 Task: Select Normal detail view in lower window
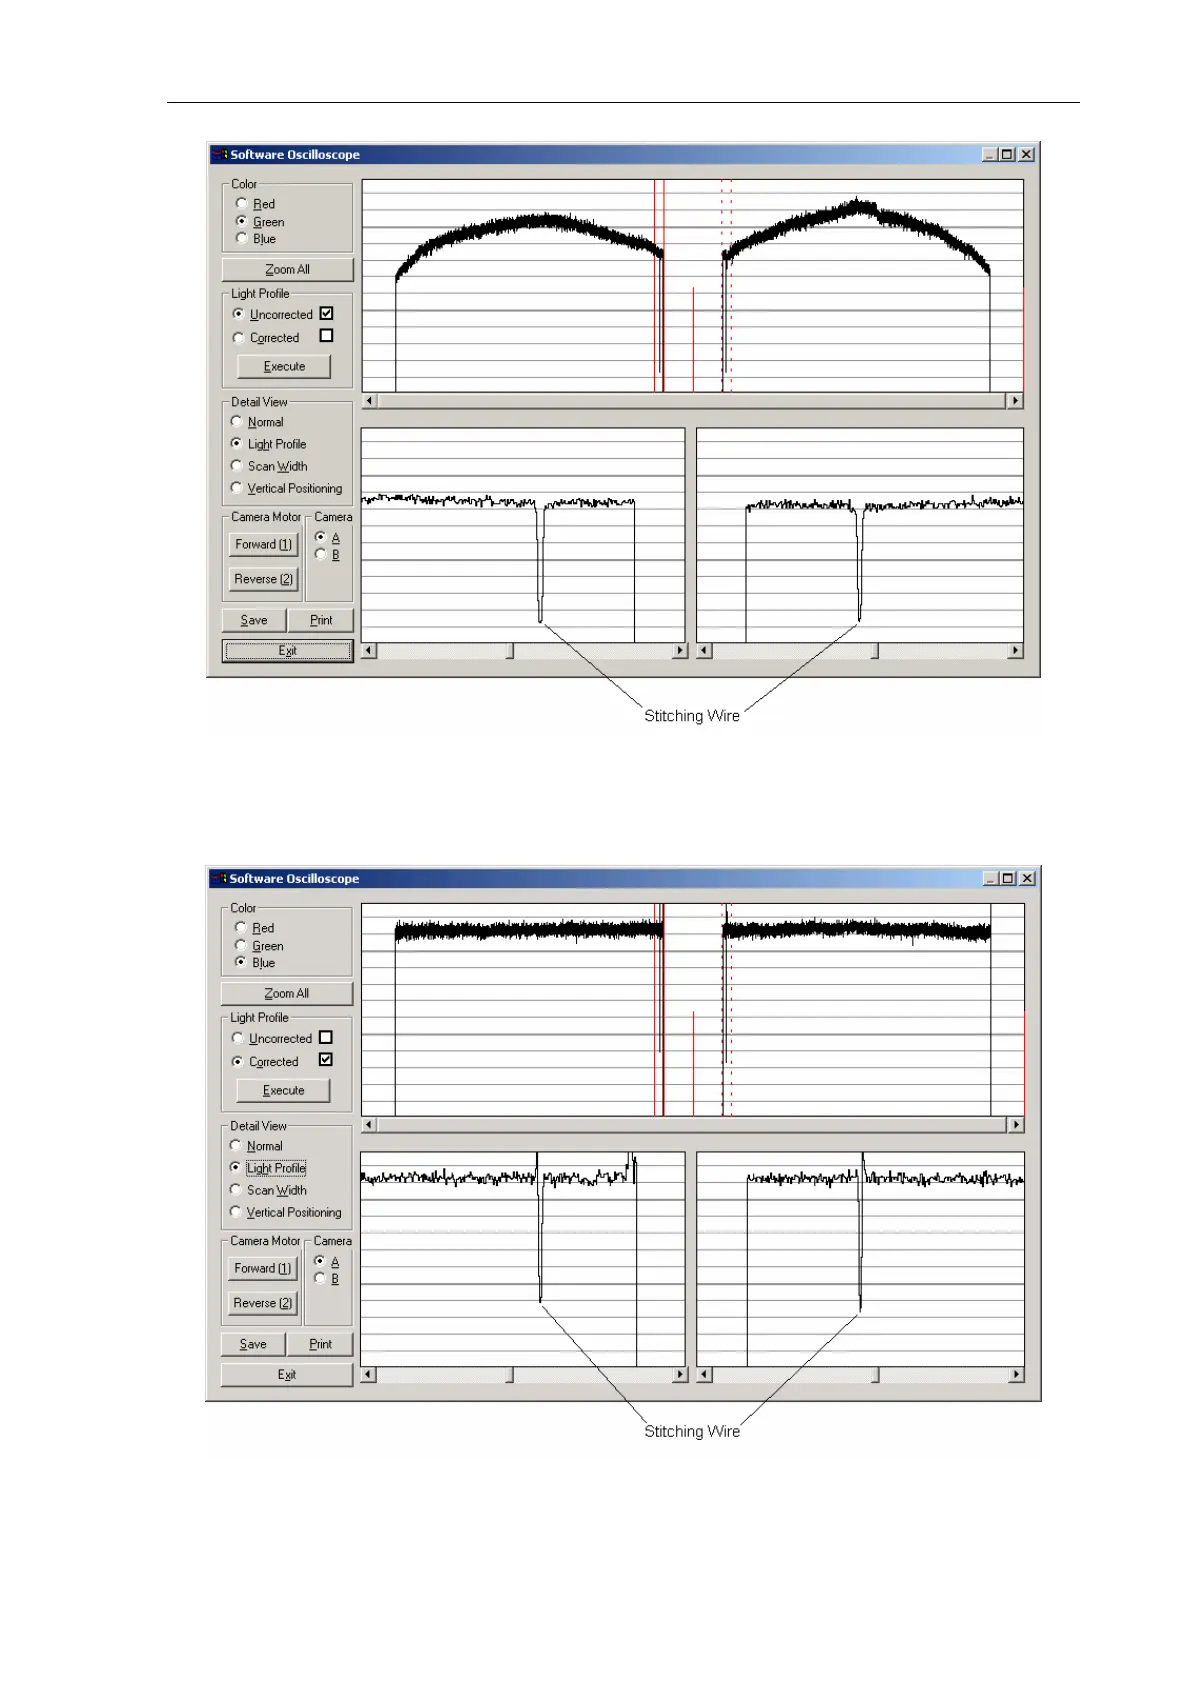coord(235,1145)
